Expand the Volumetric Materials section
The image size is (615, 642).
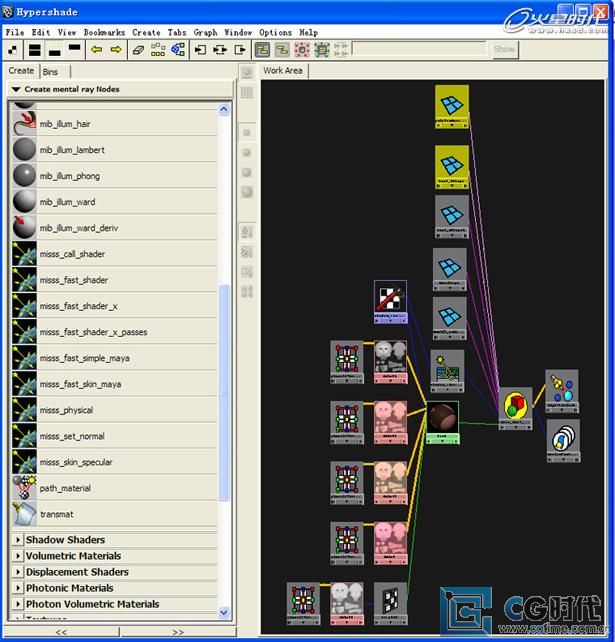tap(18, 556)
